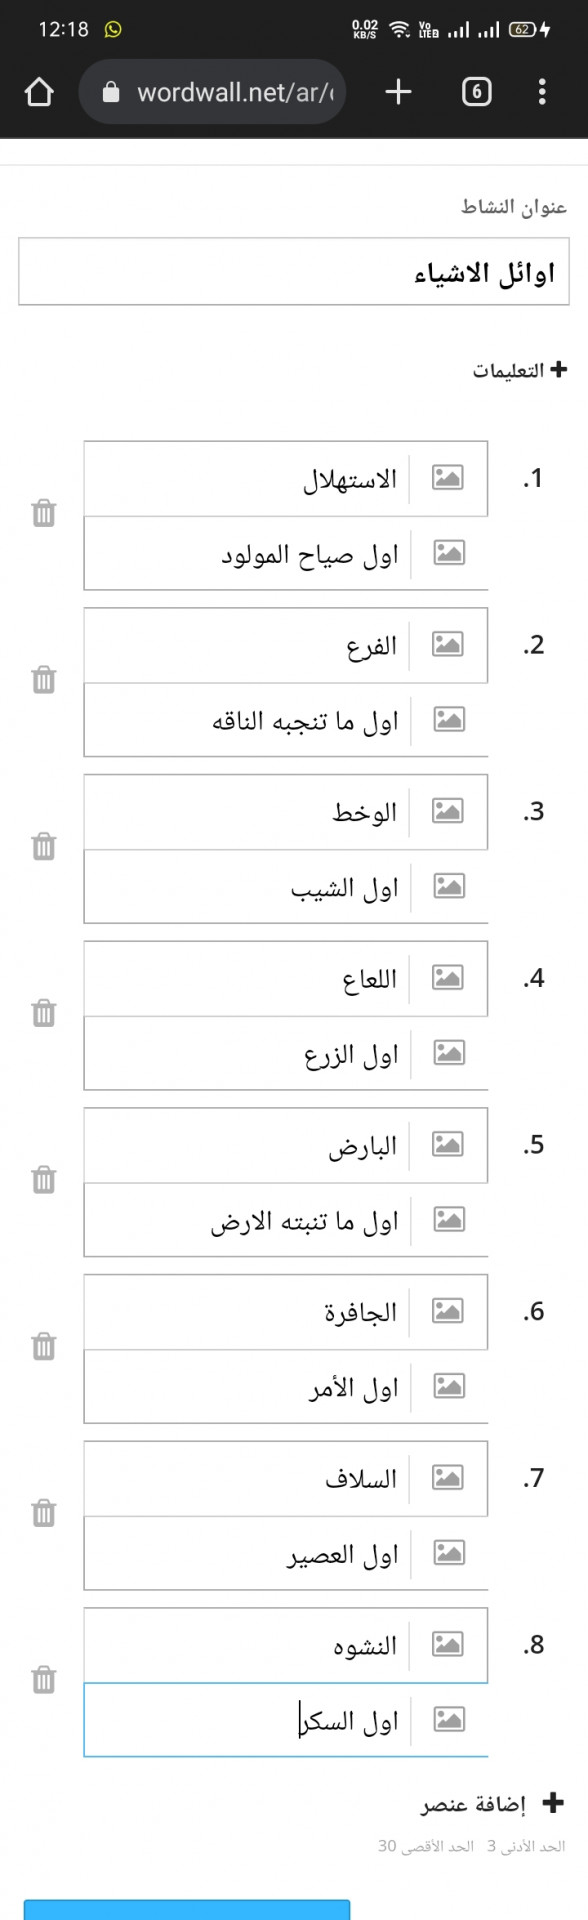
Task: Click إضافة عنصر to add an item
Action: [492, 1803]
